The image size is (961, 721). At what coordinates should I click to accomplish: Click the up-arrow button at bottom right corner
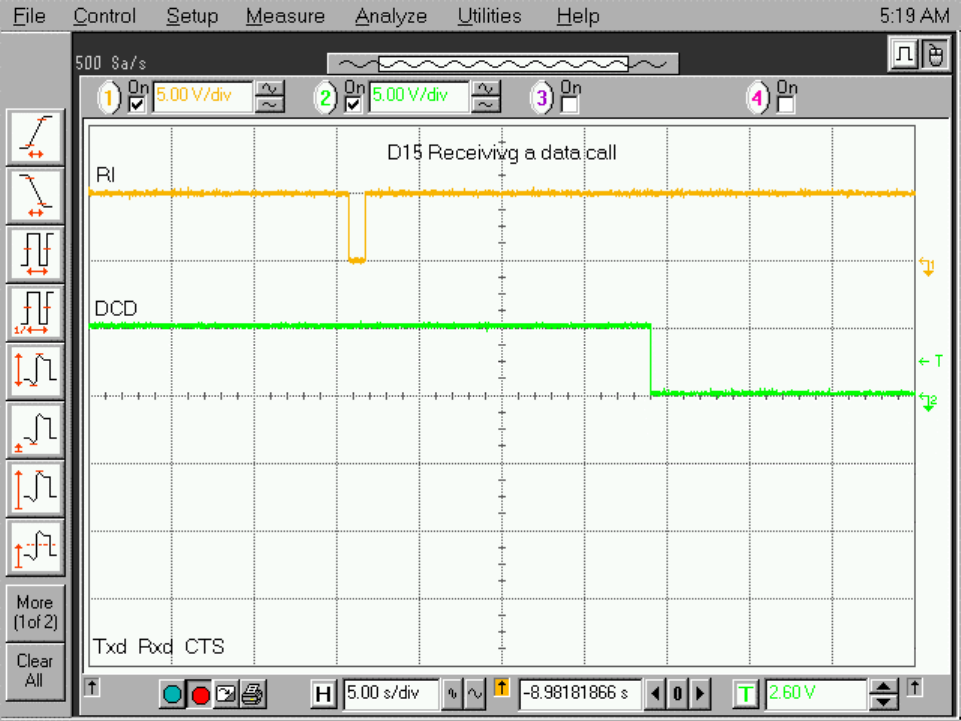point(914,687)
